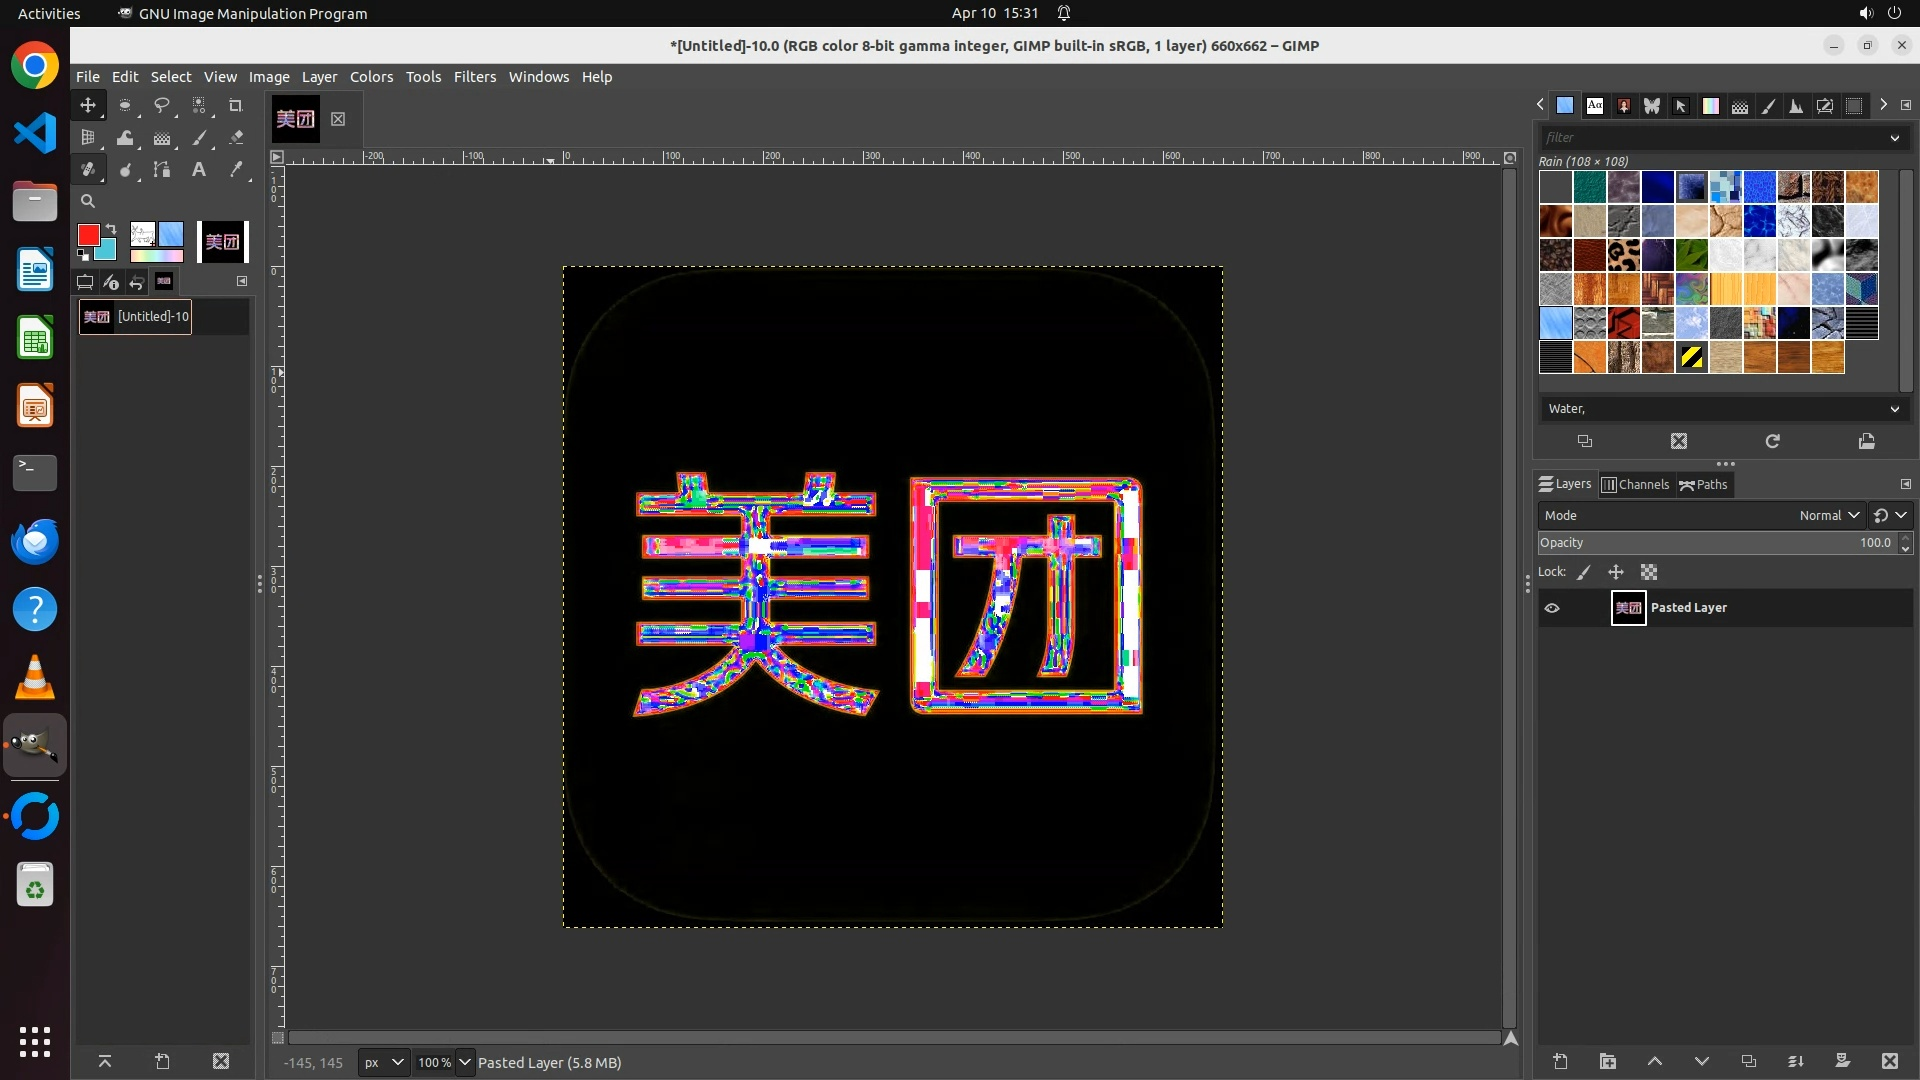Screen dimensions: 1920x1080
Task: Select the Crop tool
Action: point(236,105)
